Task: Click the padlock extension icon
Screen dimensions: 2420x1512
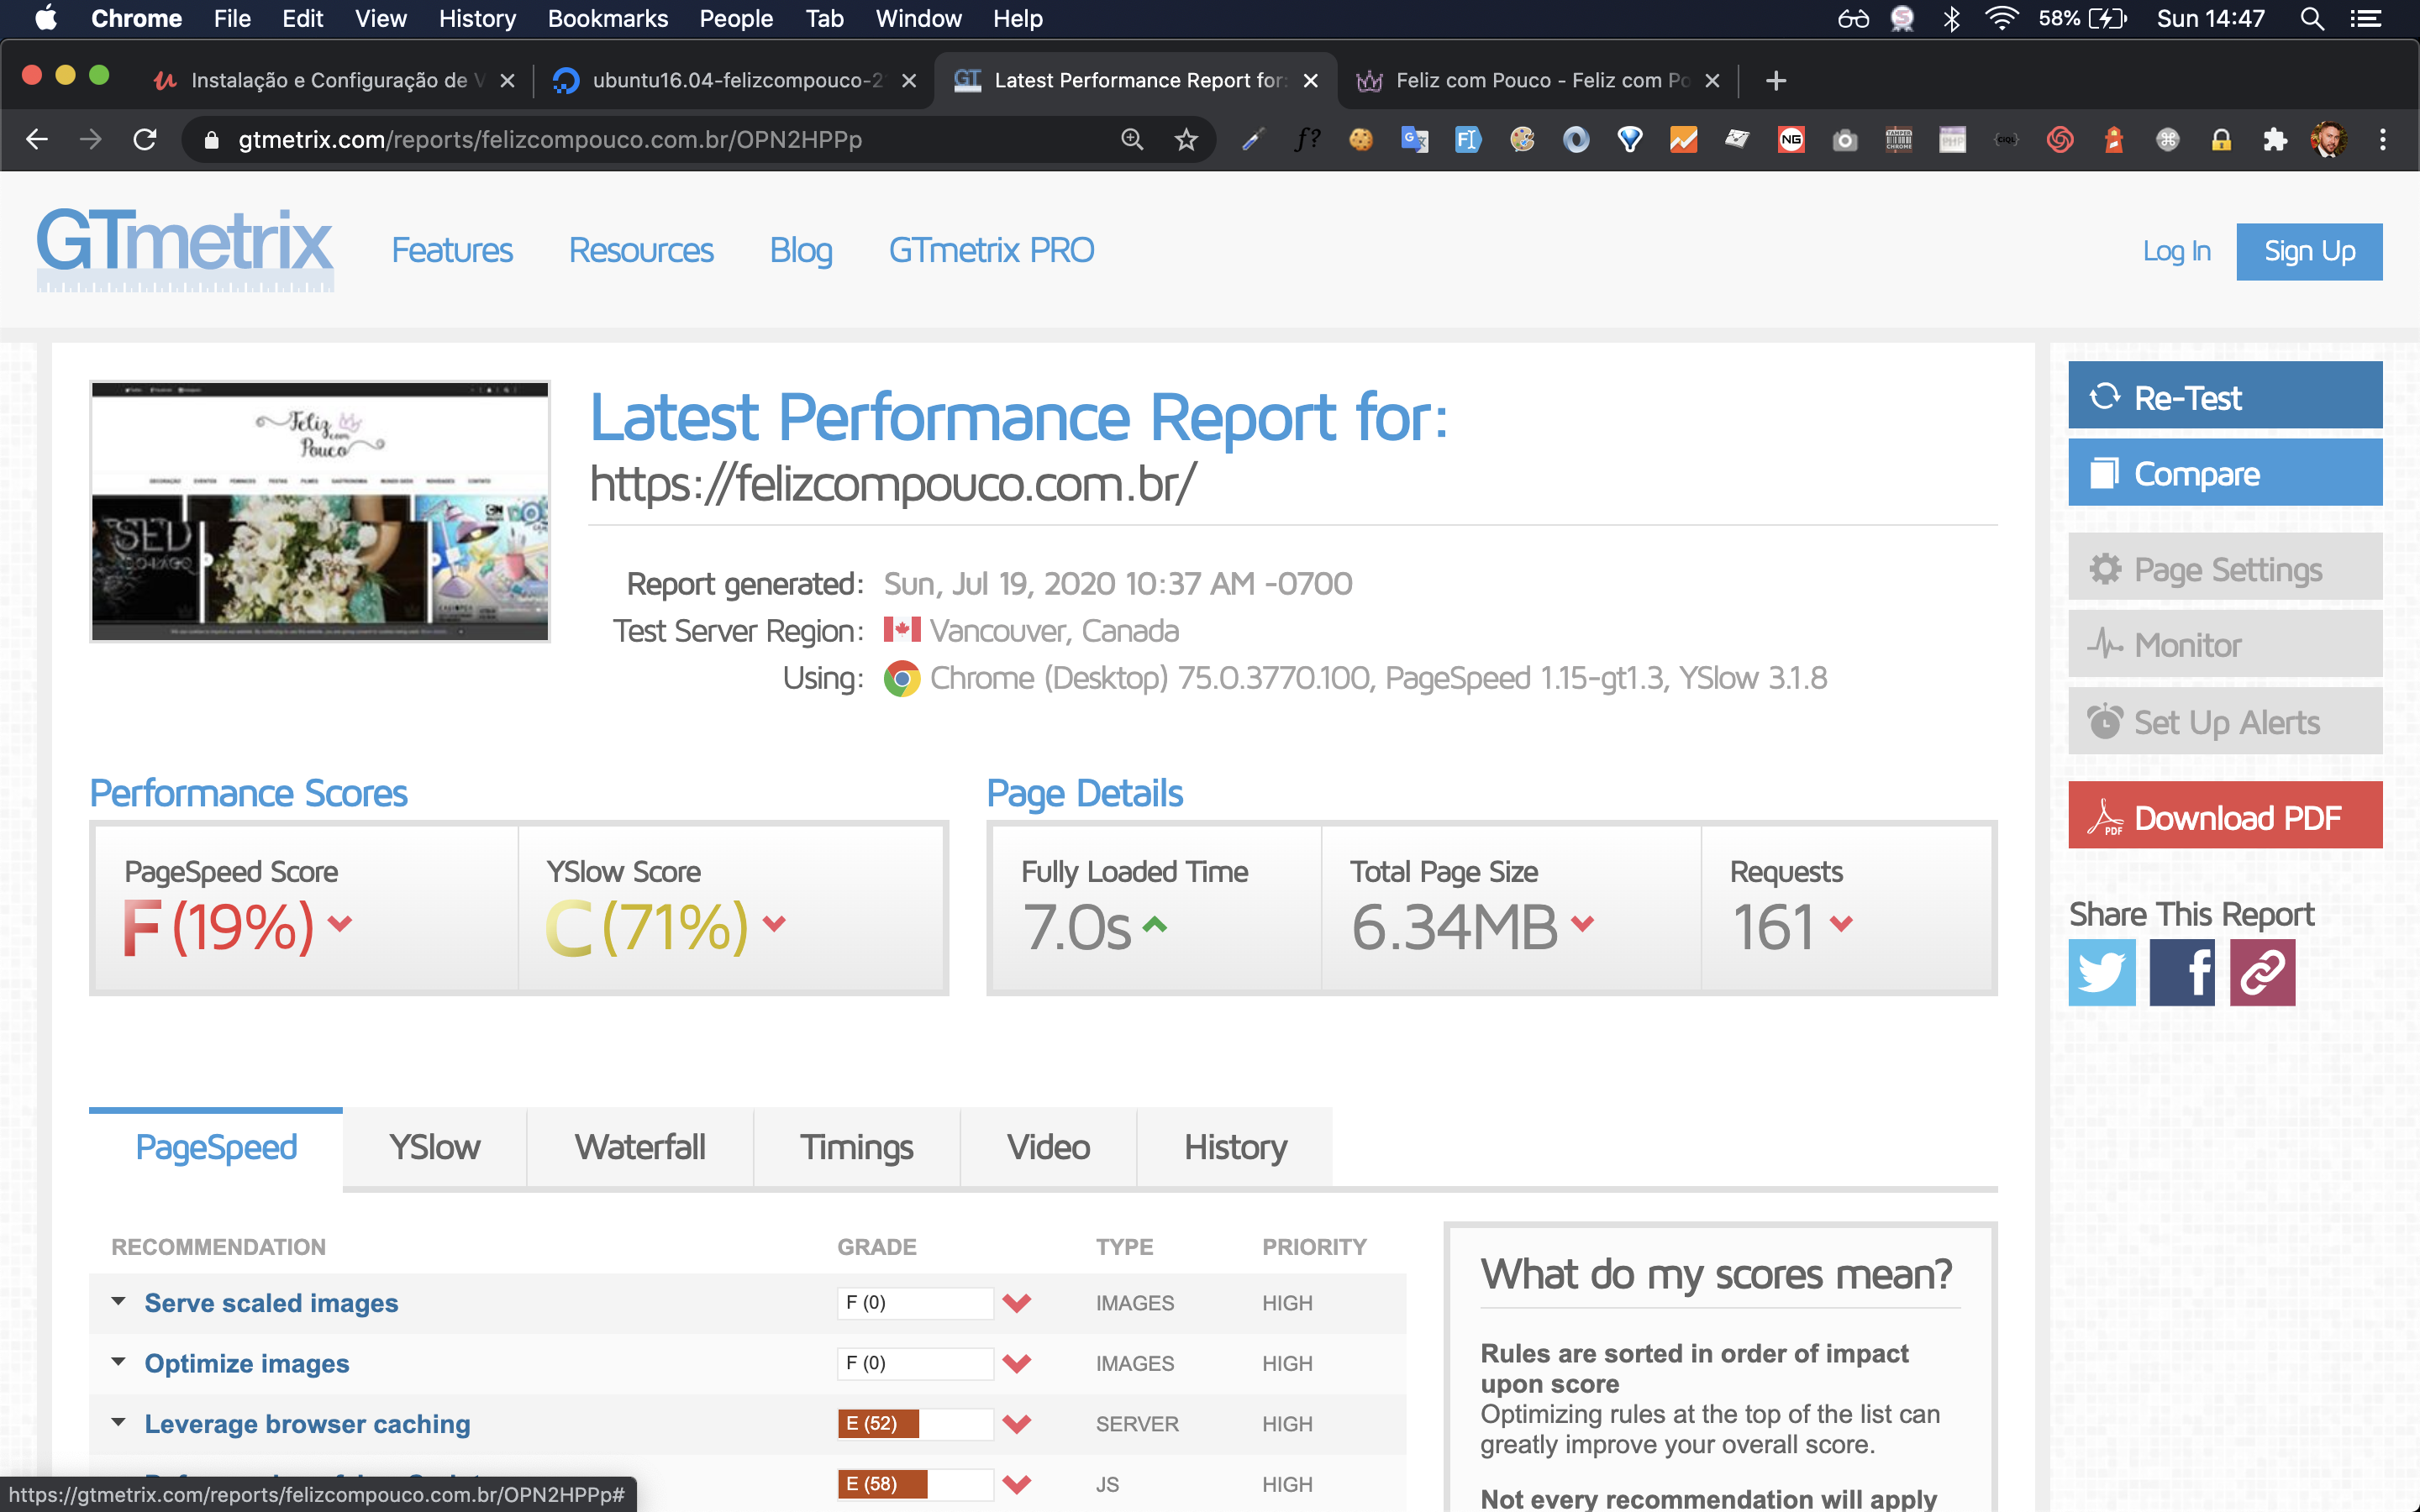Action: (x=2221, y=139)
